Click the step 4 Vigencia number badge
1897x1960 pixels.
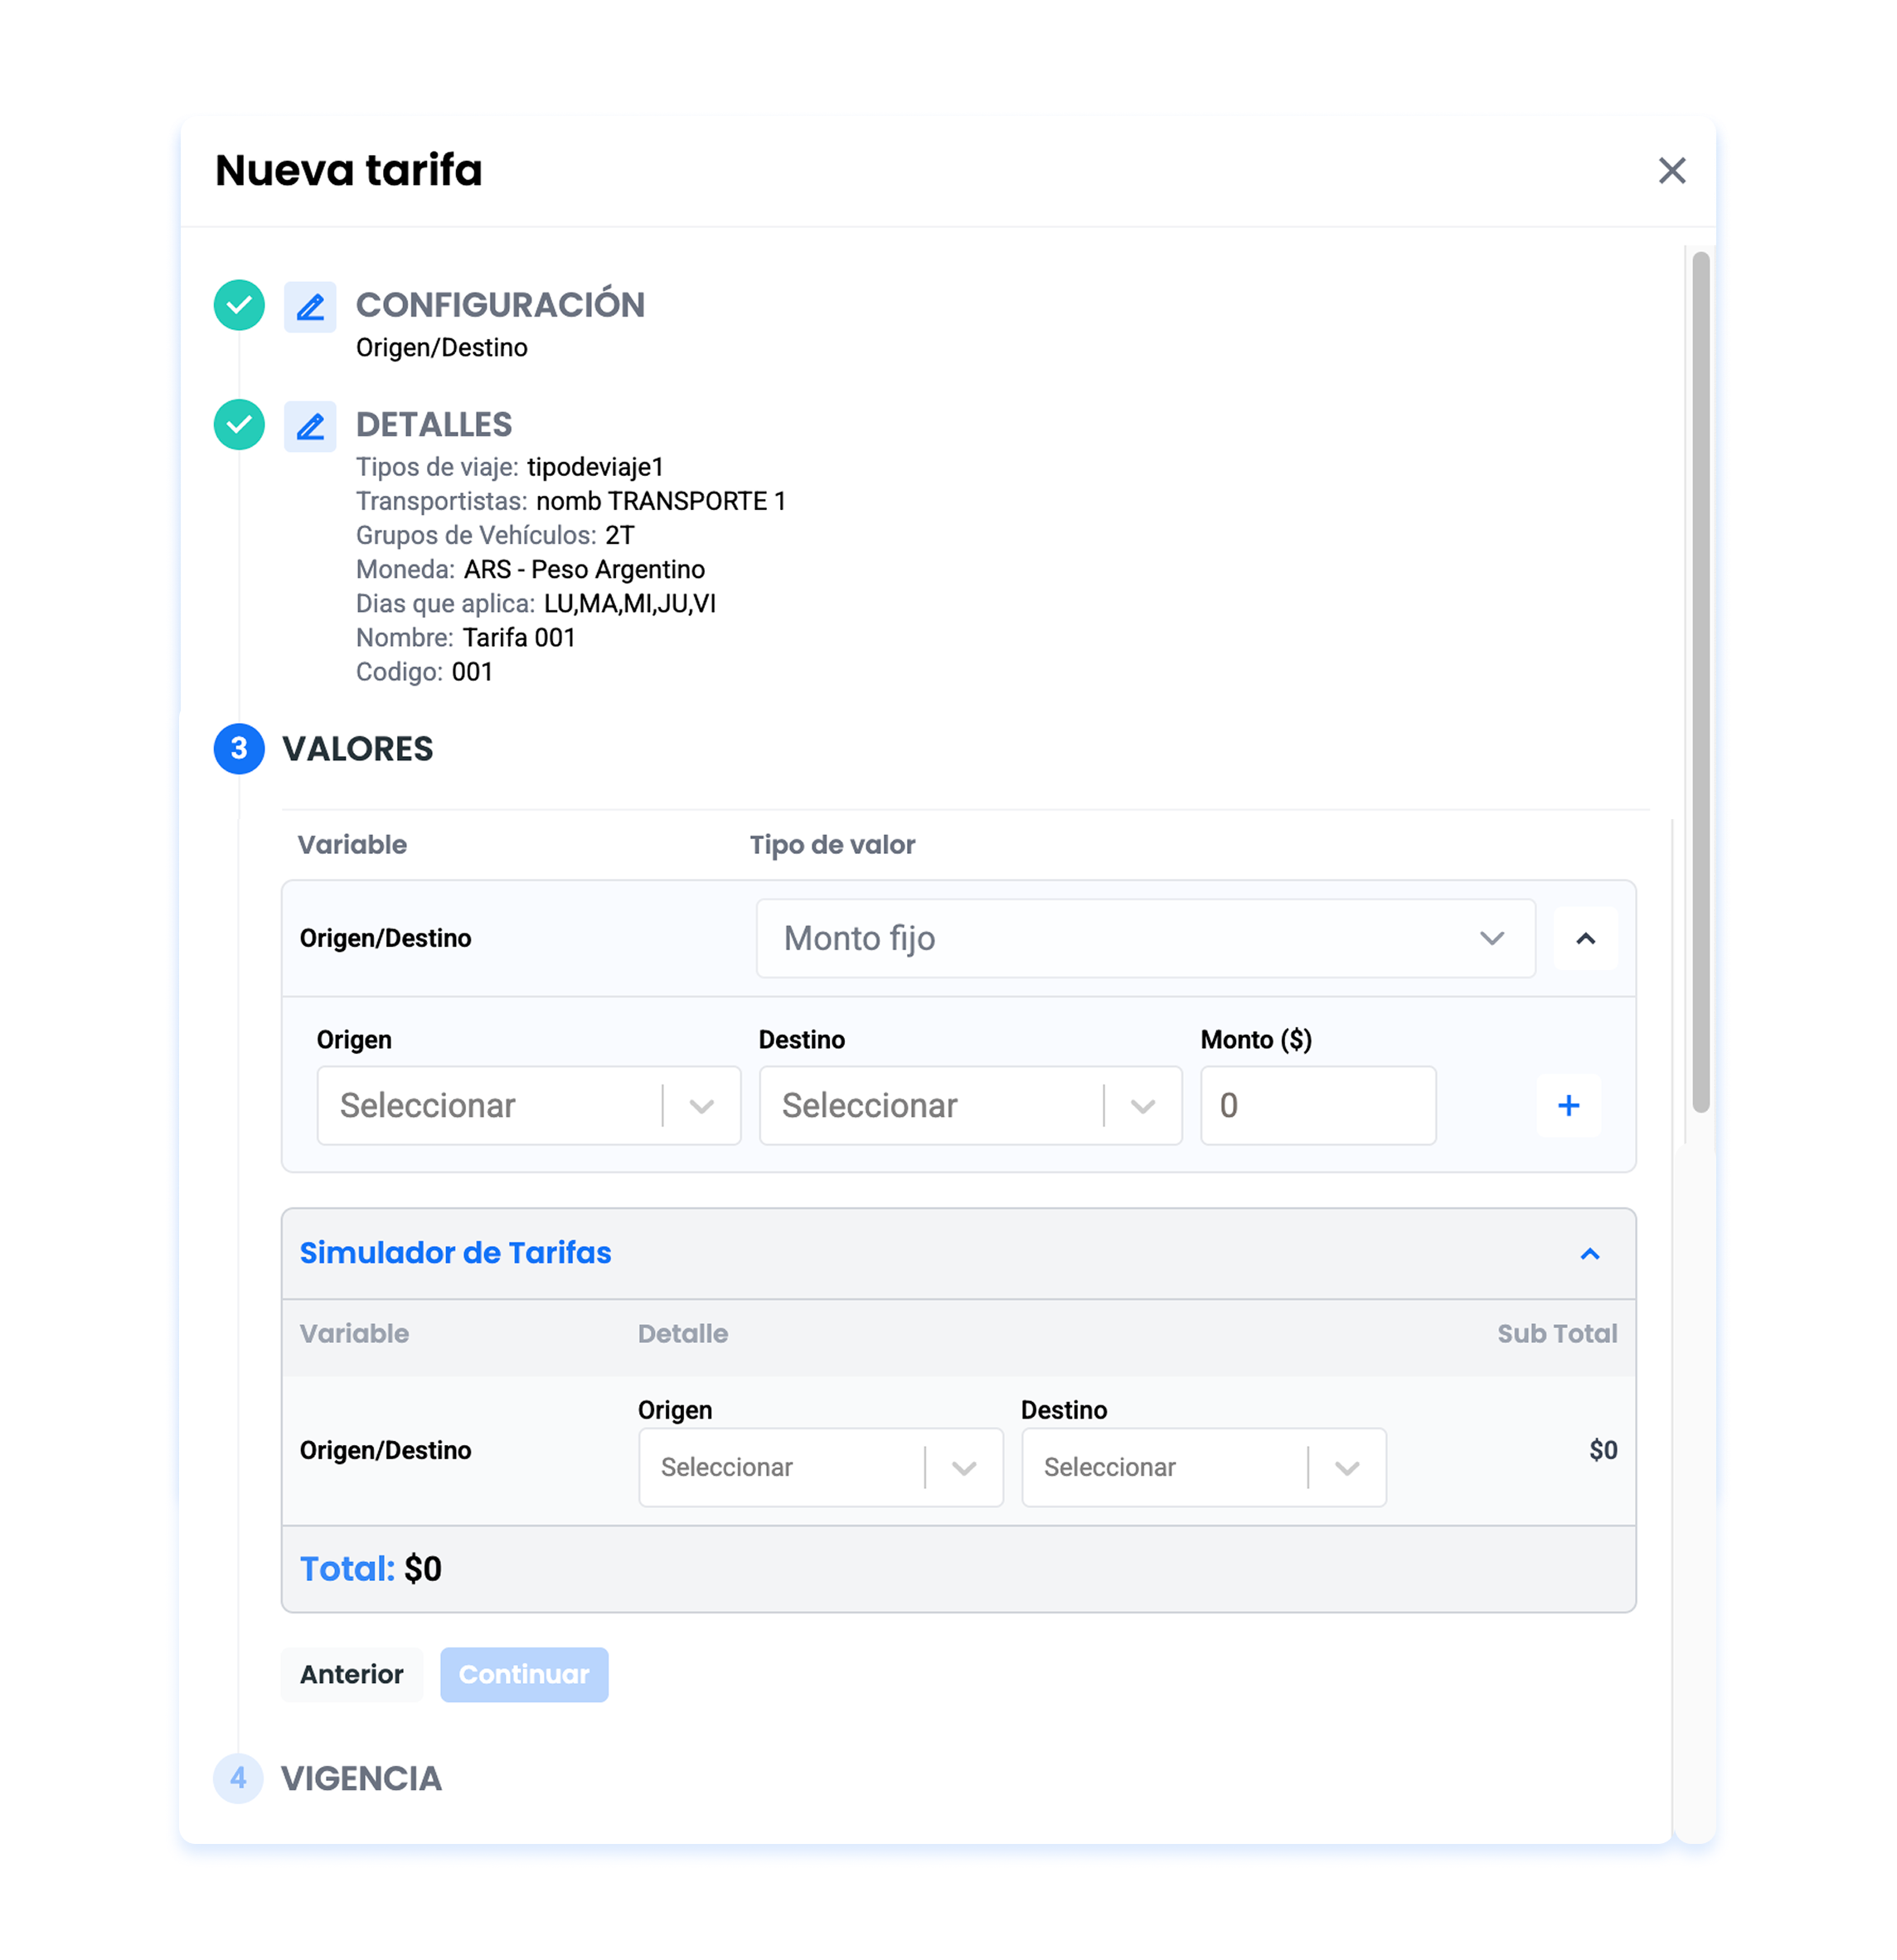(x=239, y=1778)
